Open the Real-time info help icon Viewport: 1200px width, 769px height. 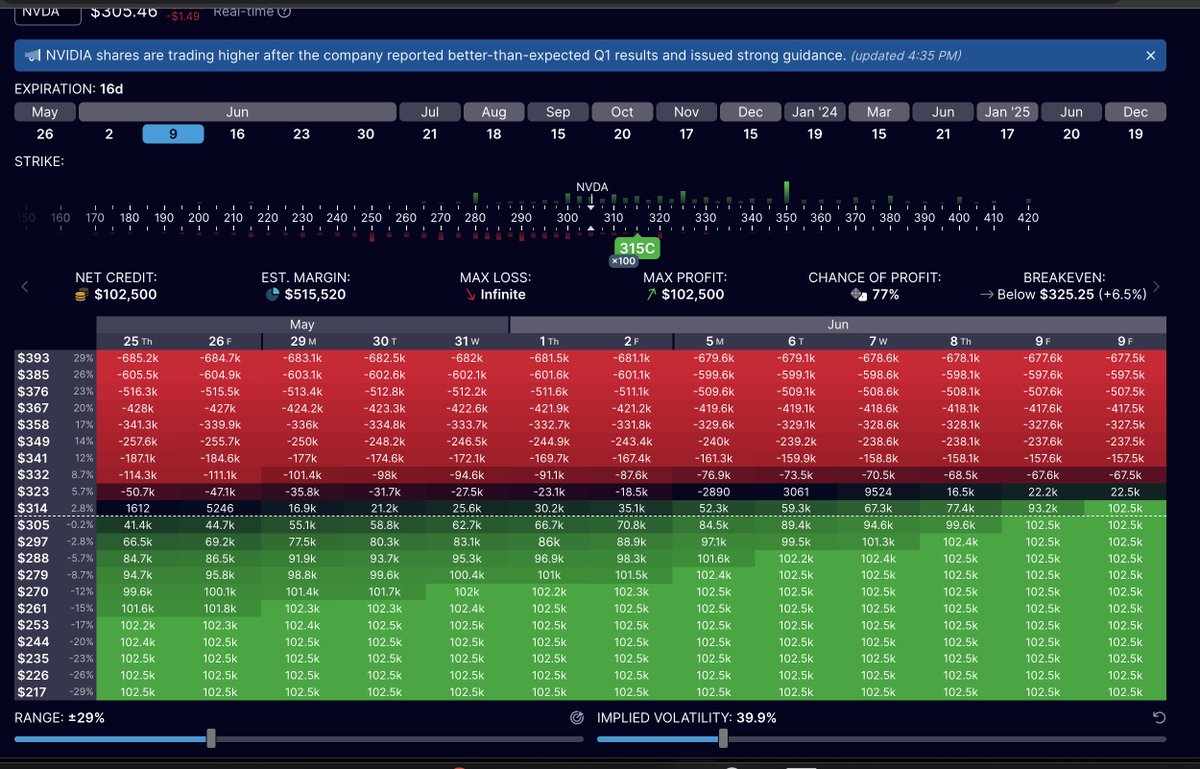click(x=285, y=12)
